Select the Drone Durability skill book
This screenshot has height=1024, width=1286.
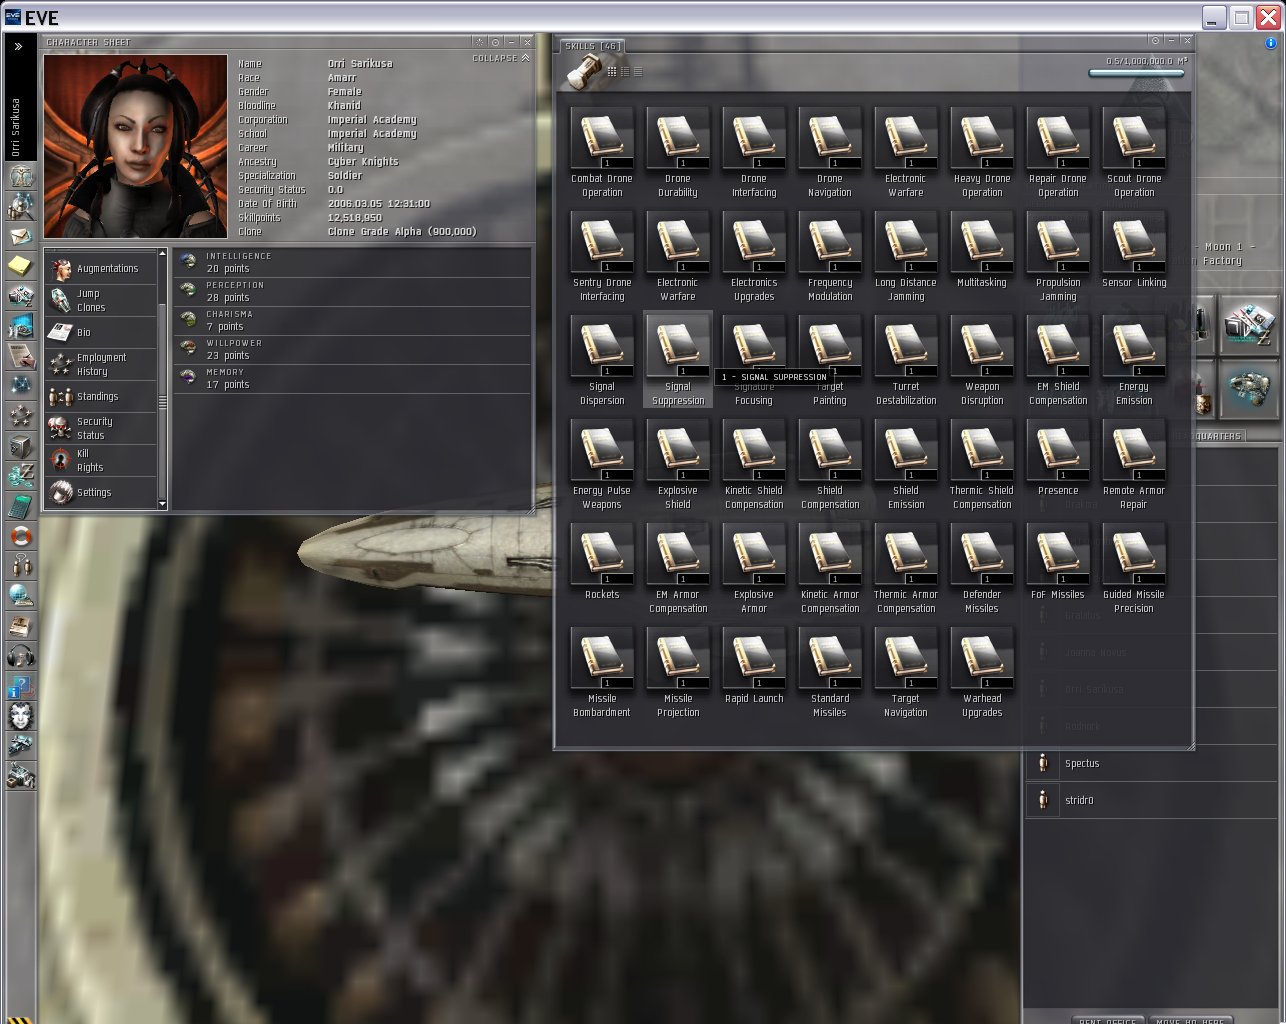678,152
